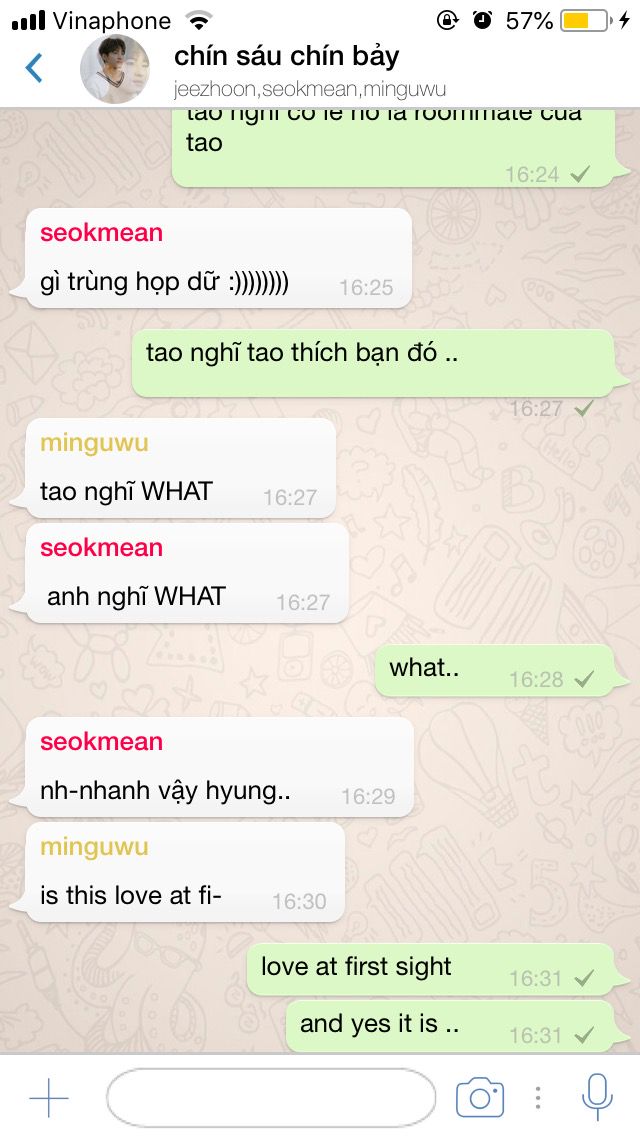Tap the three-dot icon beside the camera
Image resolution: width=640 pixels, height=1136 pixels.
click(538, 1098)
